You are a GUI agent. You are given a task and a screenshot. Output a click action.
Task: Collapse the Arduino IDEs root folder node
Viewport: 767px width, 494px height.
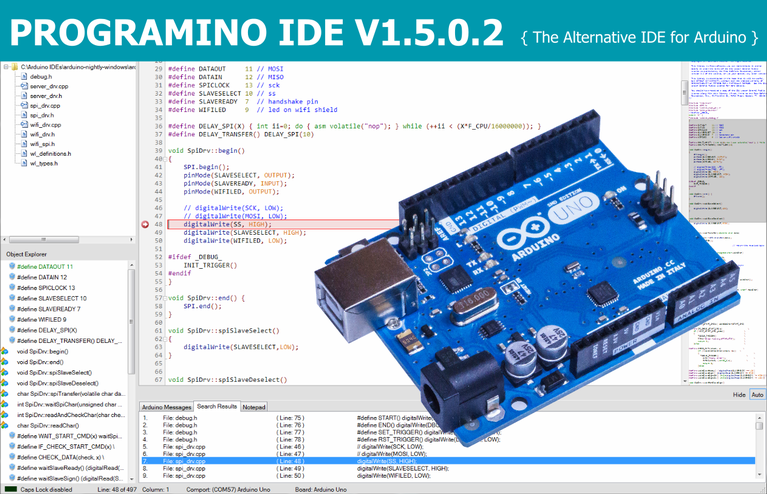coord(6,67)
